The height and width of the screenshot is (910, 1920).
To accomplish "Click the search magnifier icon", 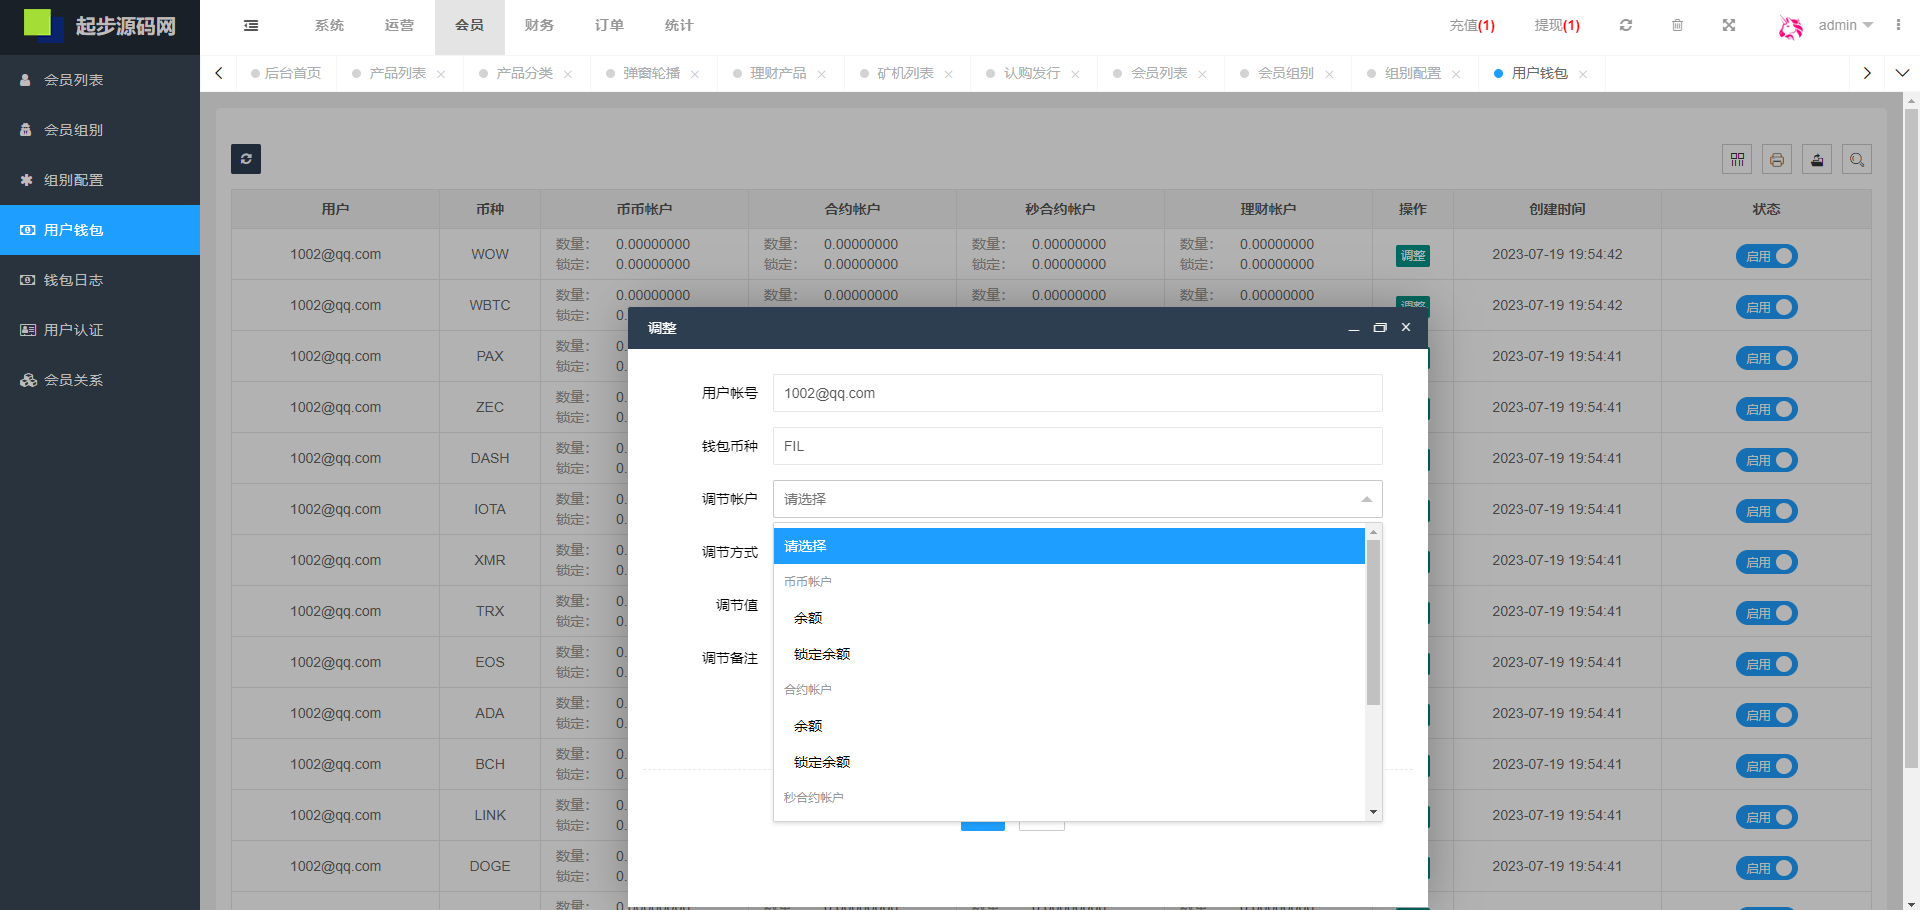I will (x=1857, y=160).
